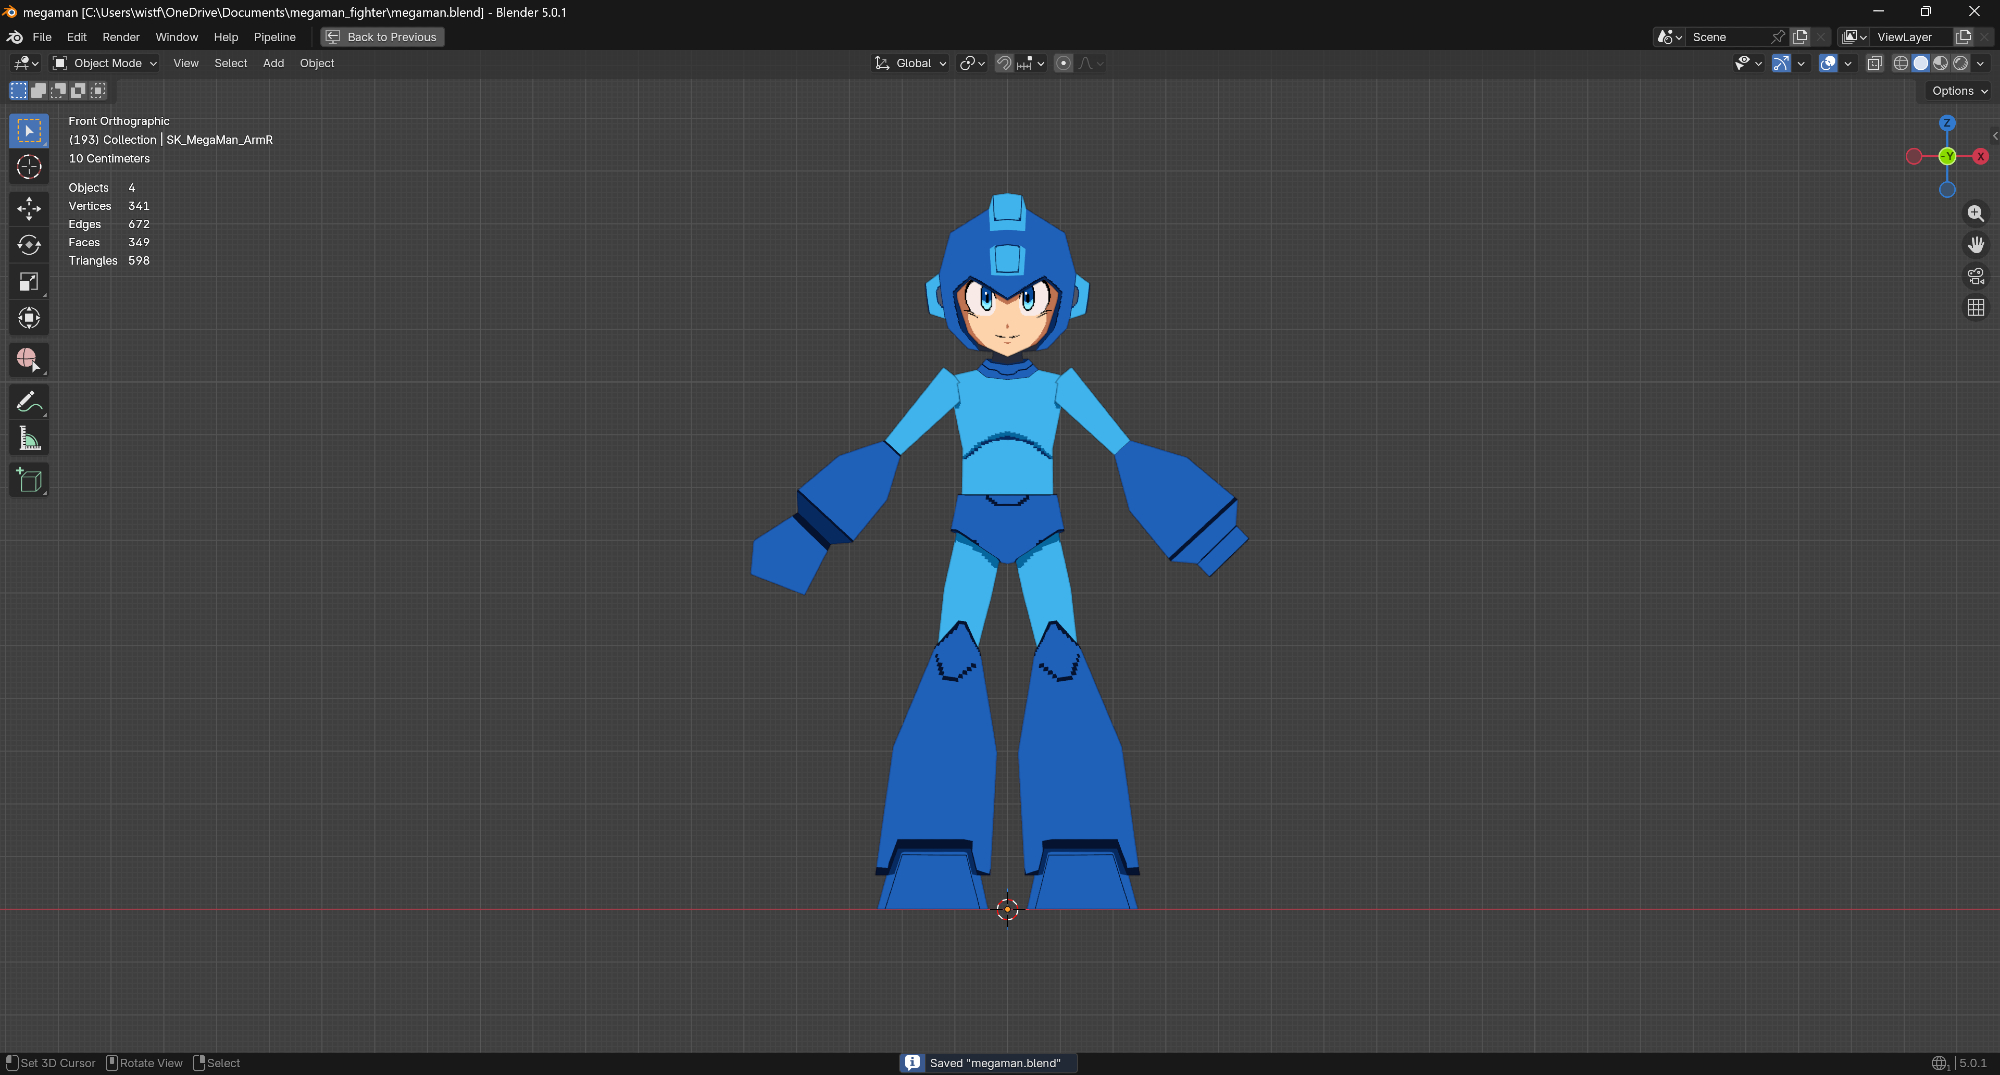This screenshot has height=1075, width=2000.
Task: Expand the Options dropdown
Action: tap(1959, 91)
